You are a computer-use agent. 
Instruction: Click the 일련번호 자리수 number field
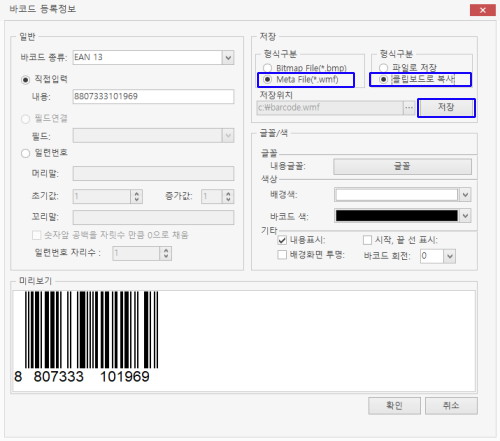point(136,253)
